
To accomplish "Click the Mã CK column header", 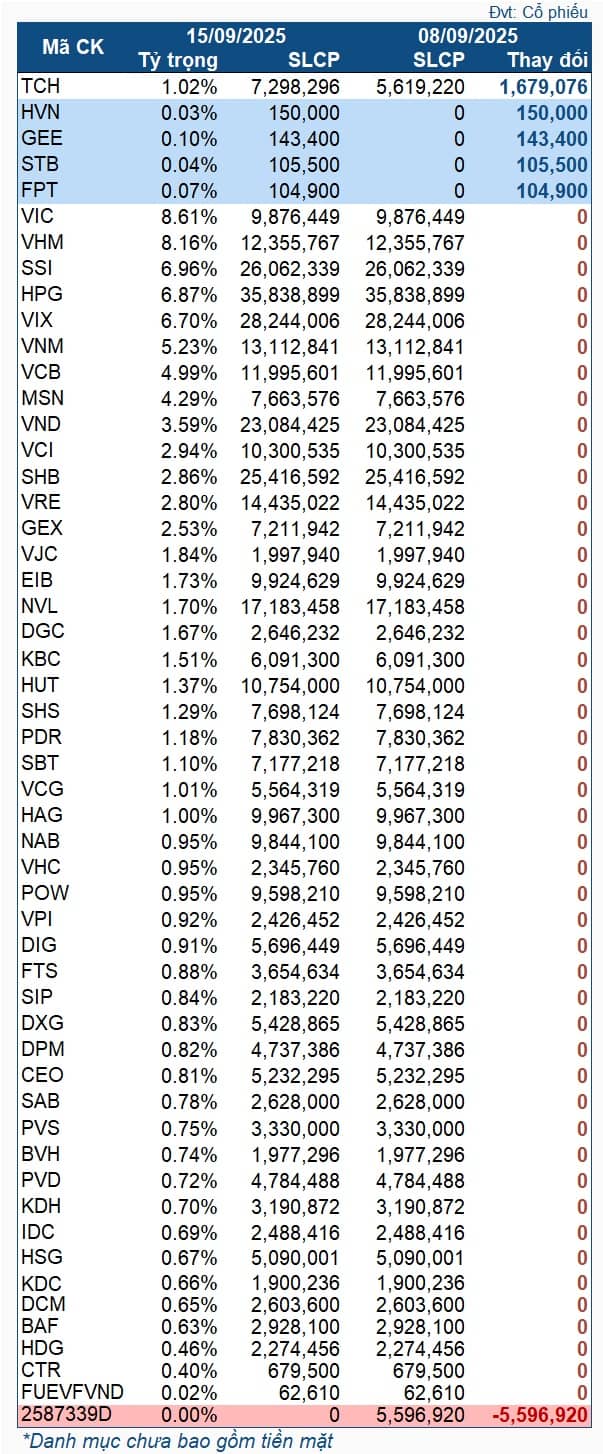I will (x=72, y=46).
